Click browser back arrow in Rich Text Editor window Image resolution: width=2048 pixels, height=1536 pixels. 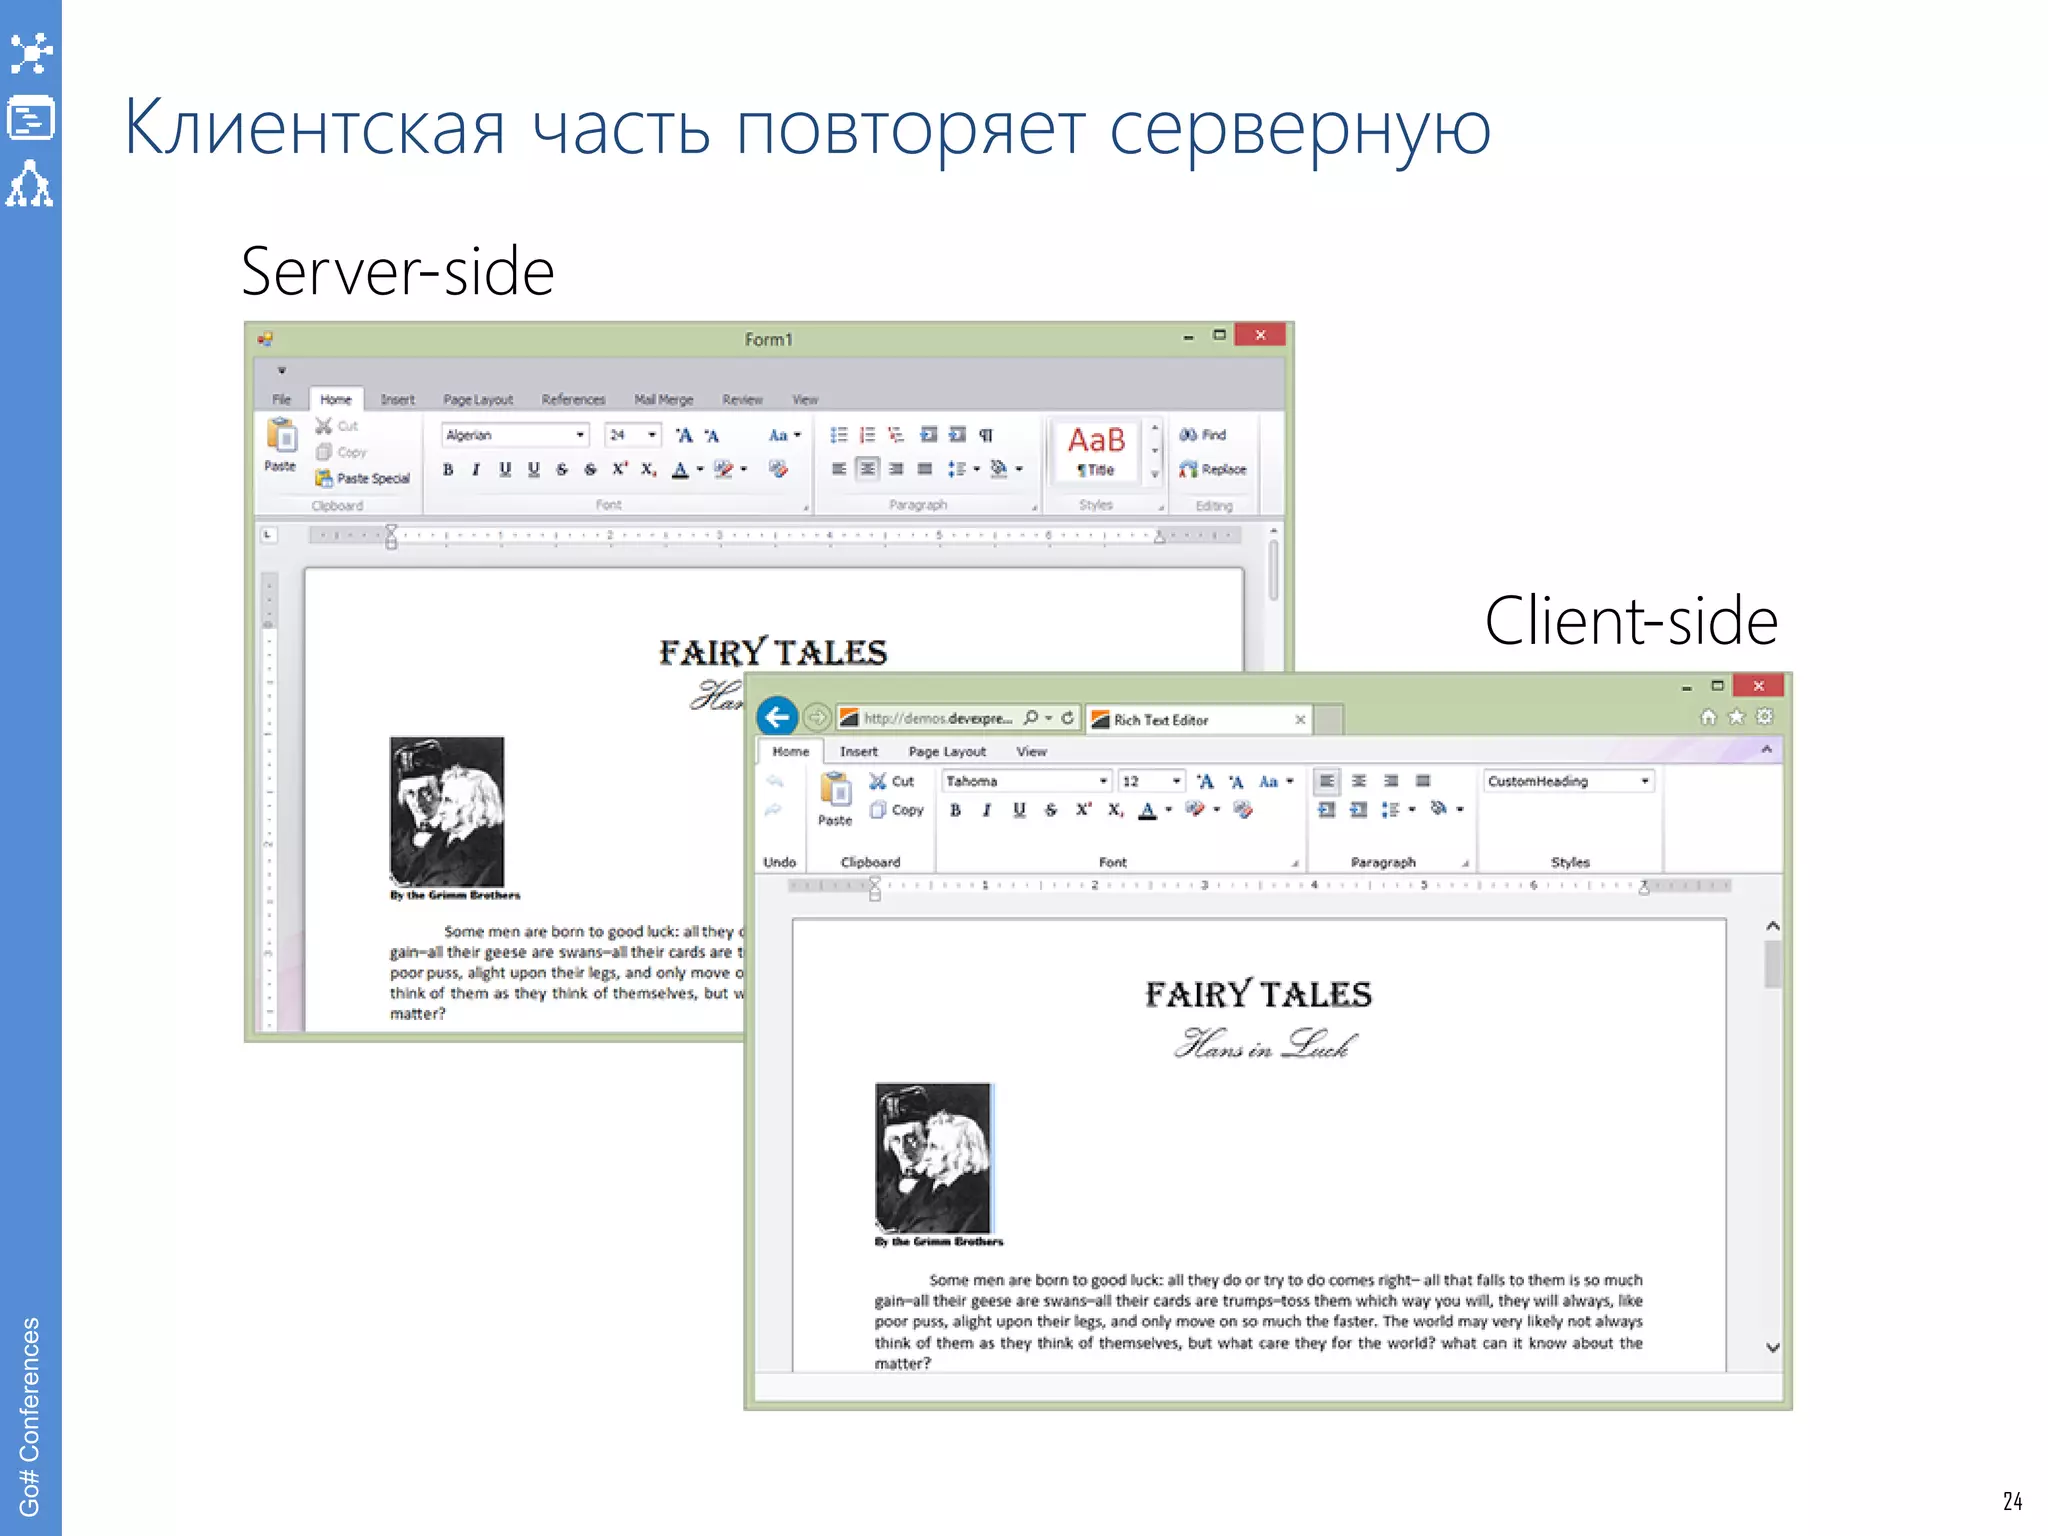(x=777, y=717)
